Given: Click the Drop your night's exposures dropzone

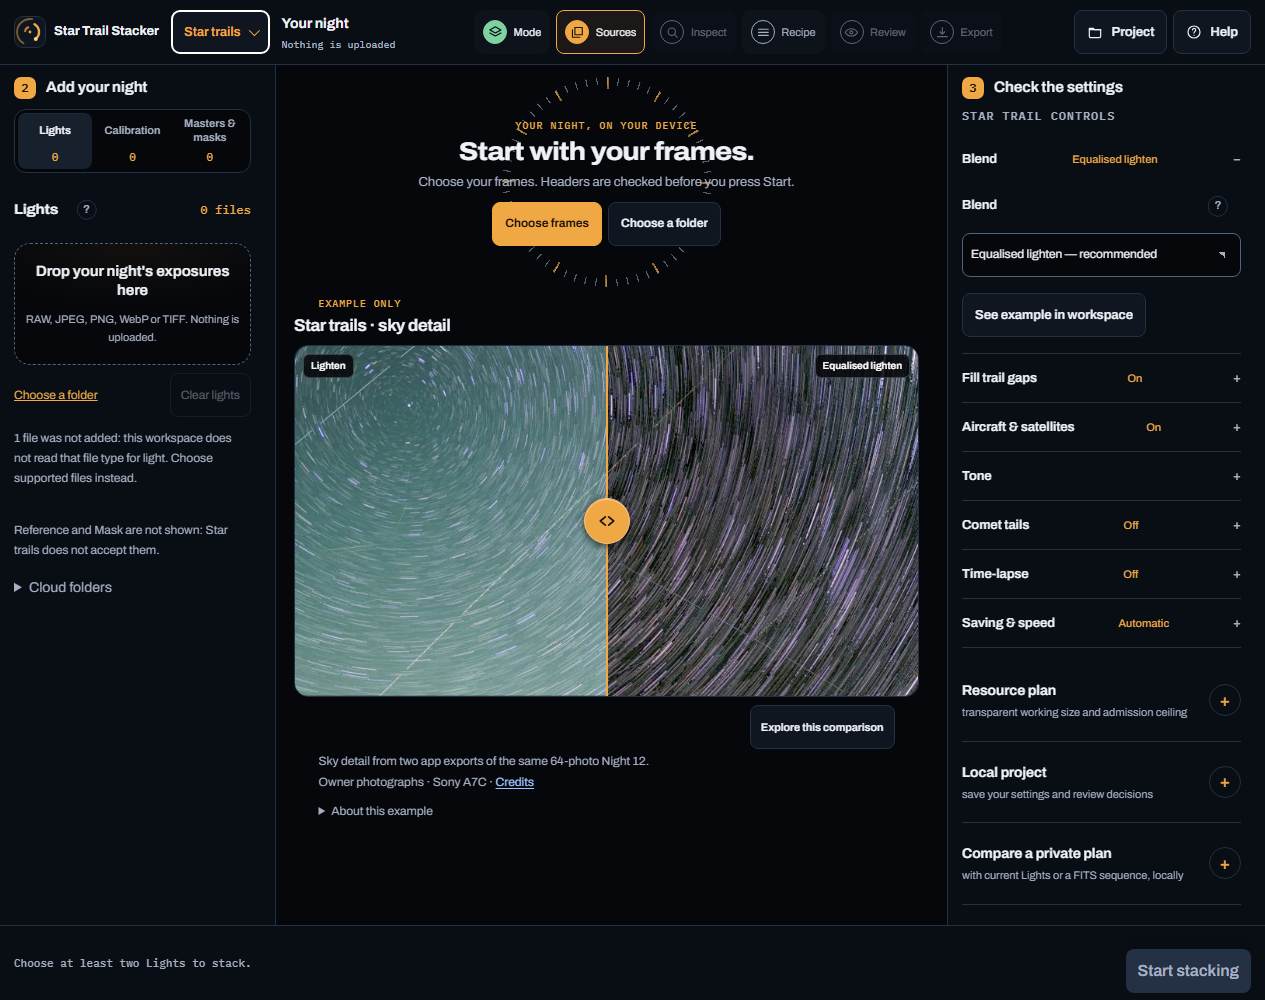Looking at the screenshot, I should tap(132, 304).
